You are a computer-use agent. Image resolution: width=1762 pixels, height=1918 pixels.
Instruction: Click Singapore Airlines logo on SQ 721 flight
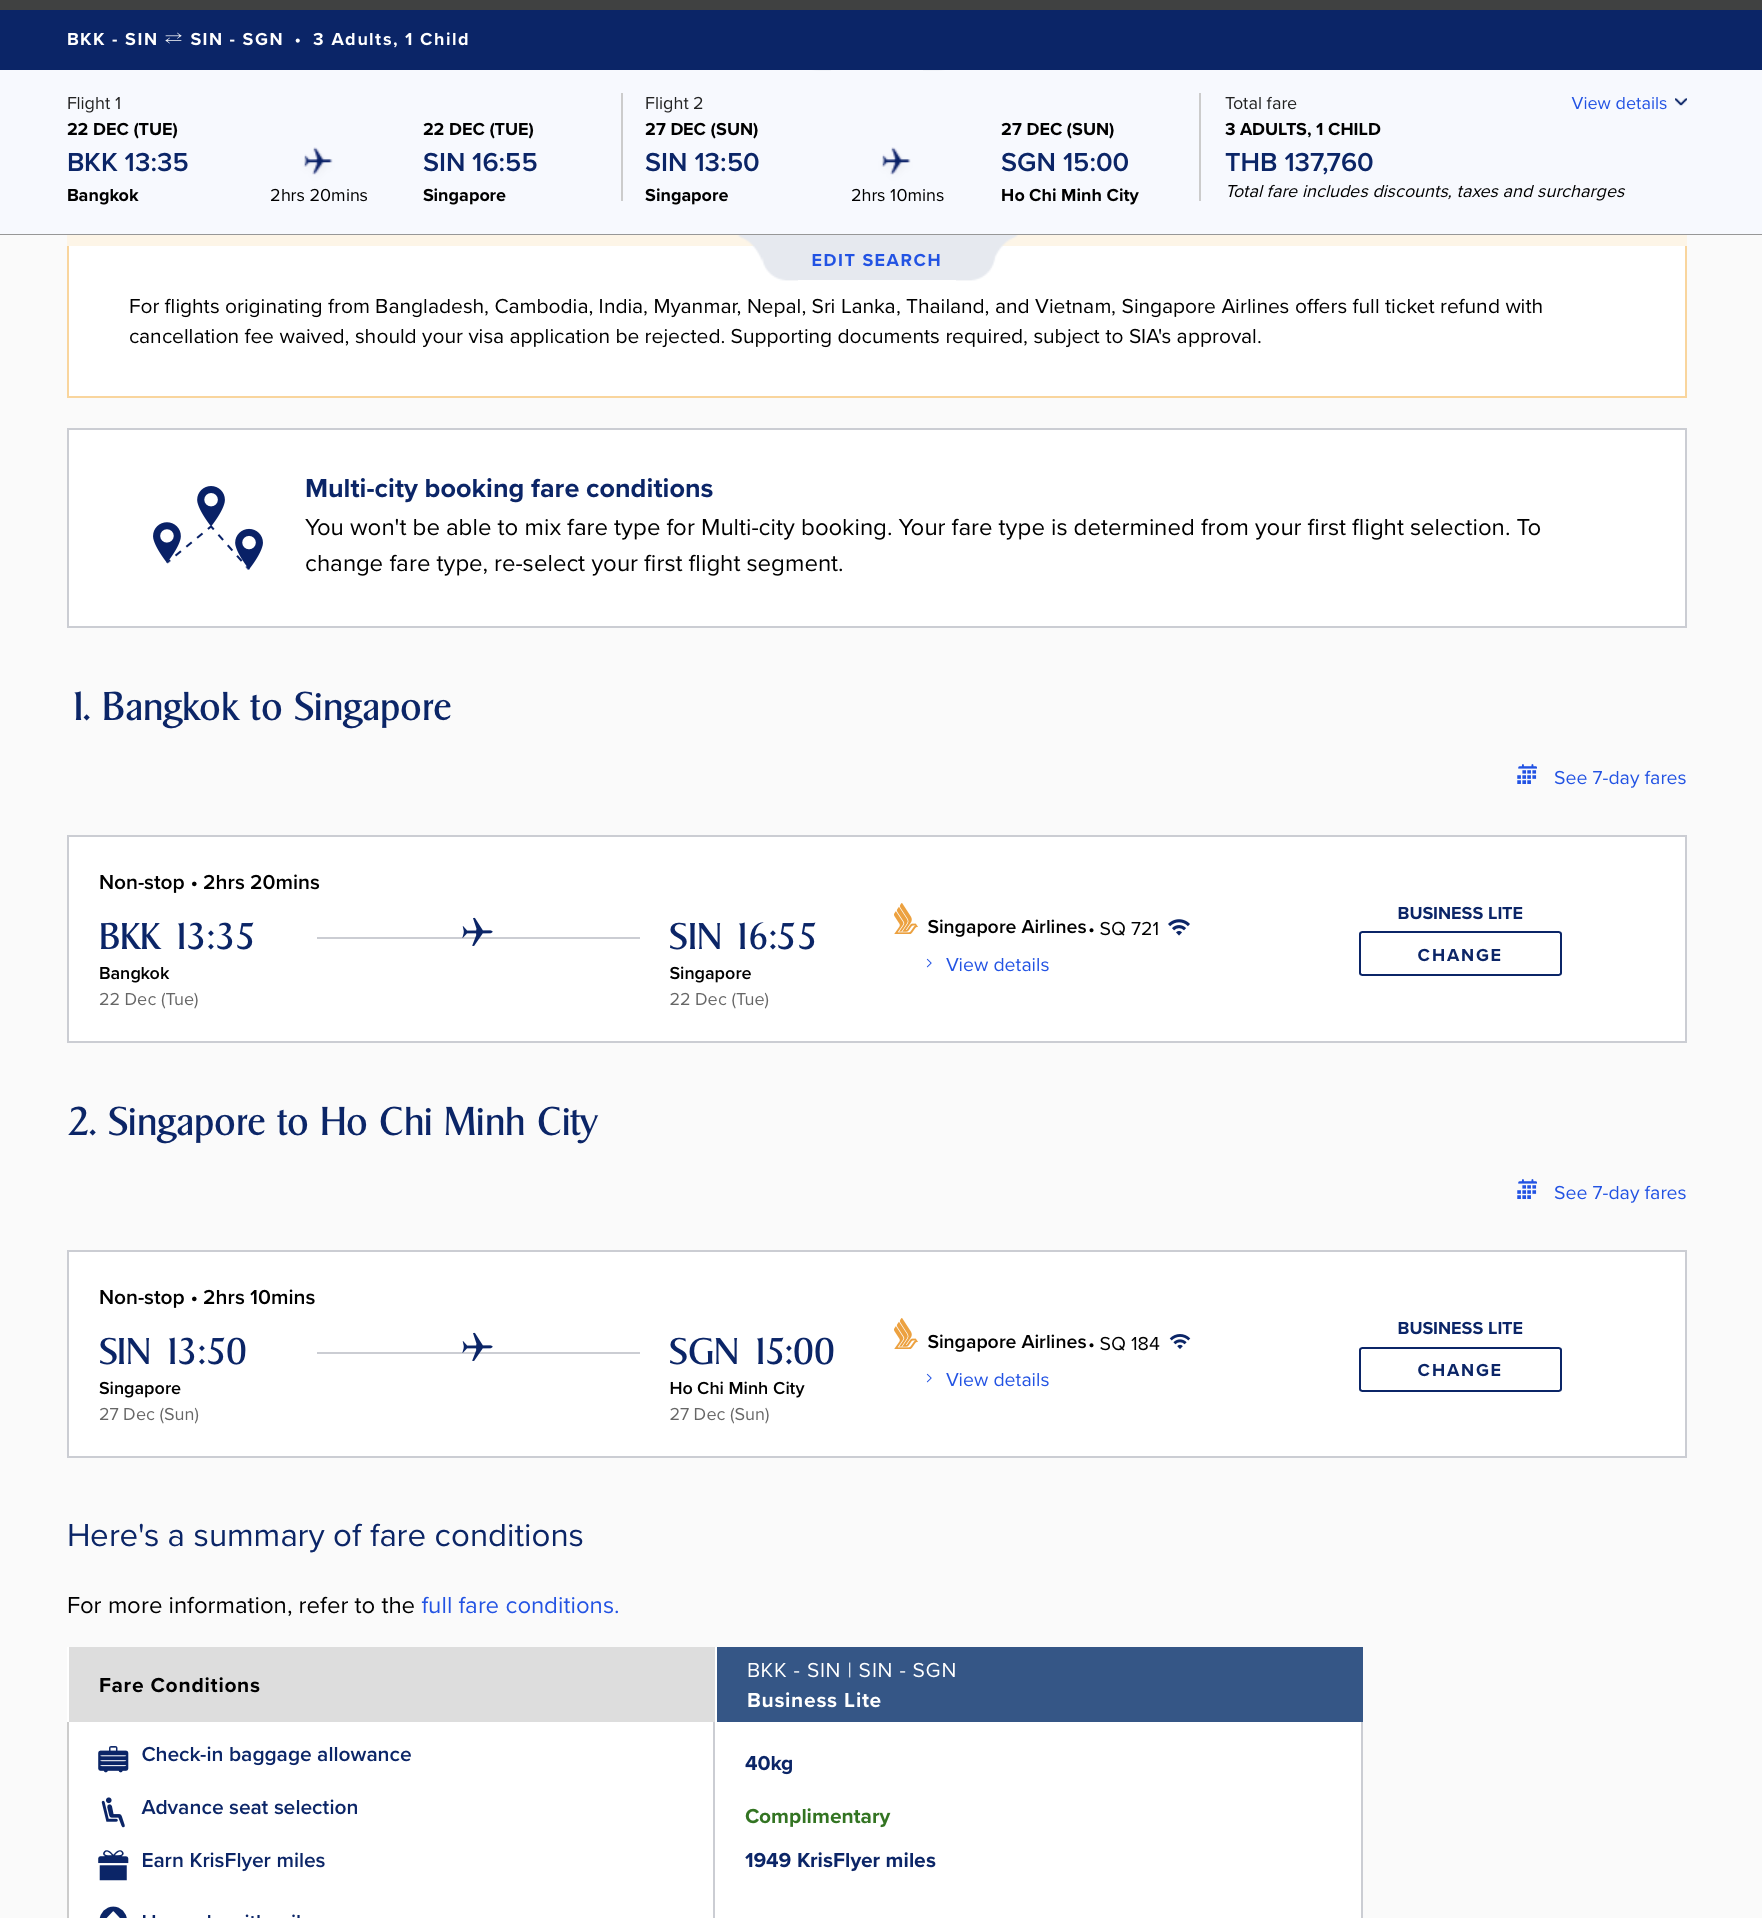(x=905, y=920)
